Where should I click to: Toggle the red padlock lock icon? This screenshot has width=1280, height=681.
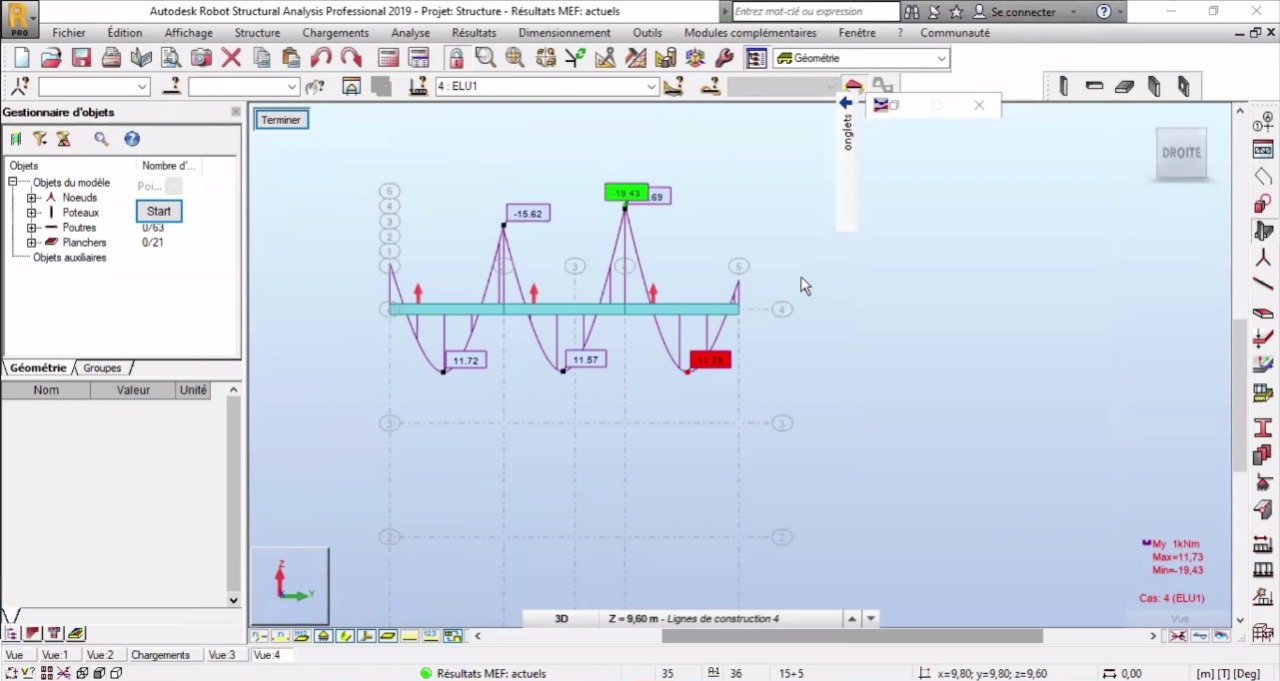[x=455, y=57]
